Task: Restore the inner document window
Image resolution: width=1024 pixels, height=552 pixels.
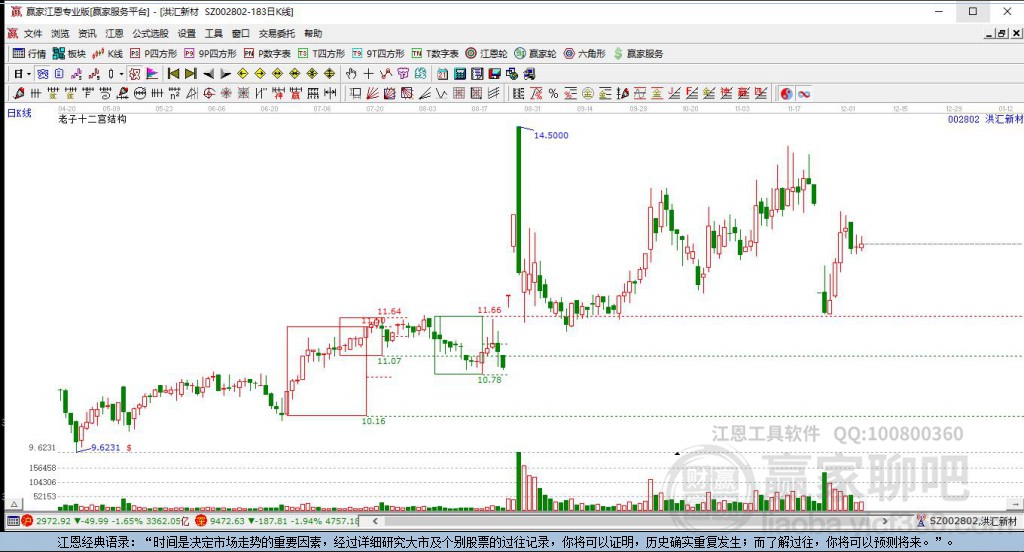Action: pyautogui.click(x=1001, y=33)
